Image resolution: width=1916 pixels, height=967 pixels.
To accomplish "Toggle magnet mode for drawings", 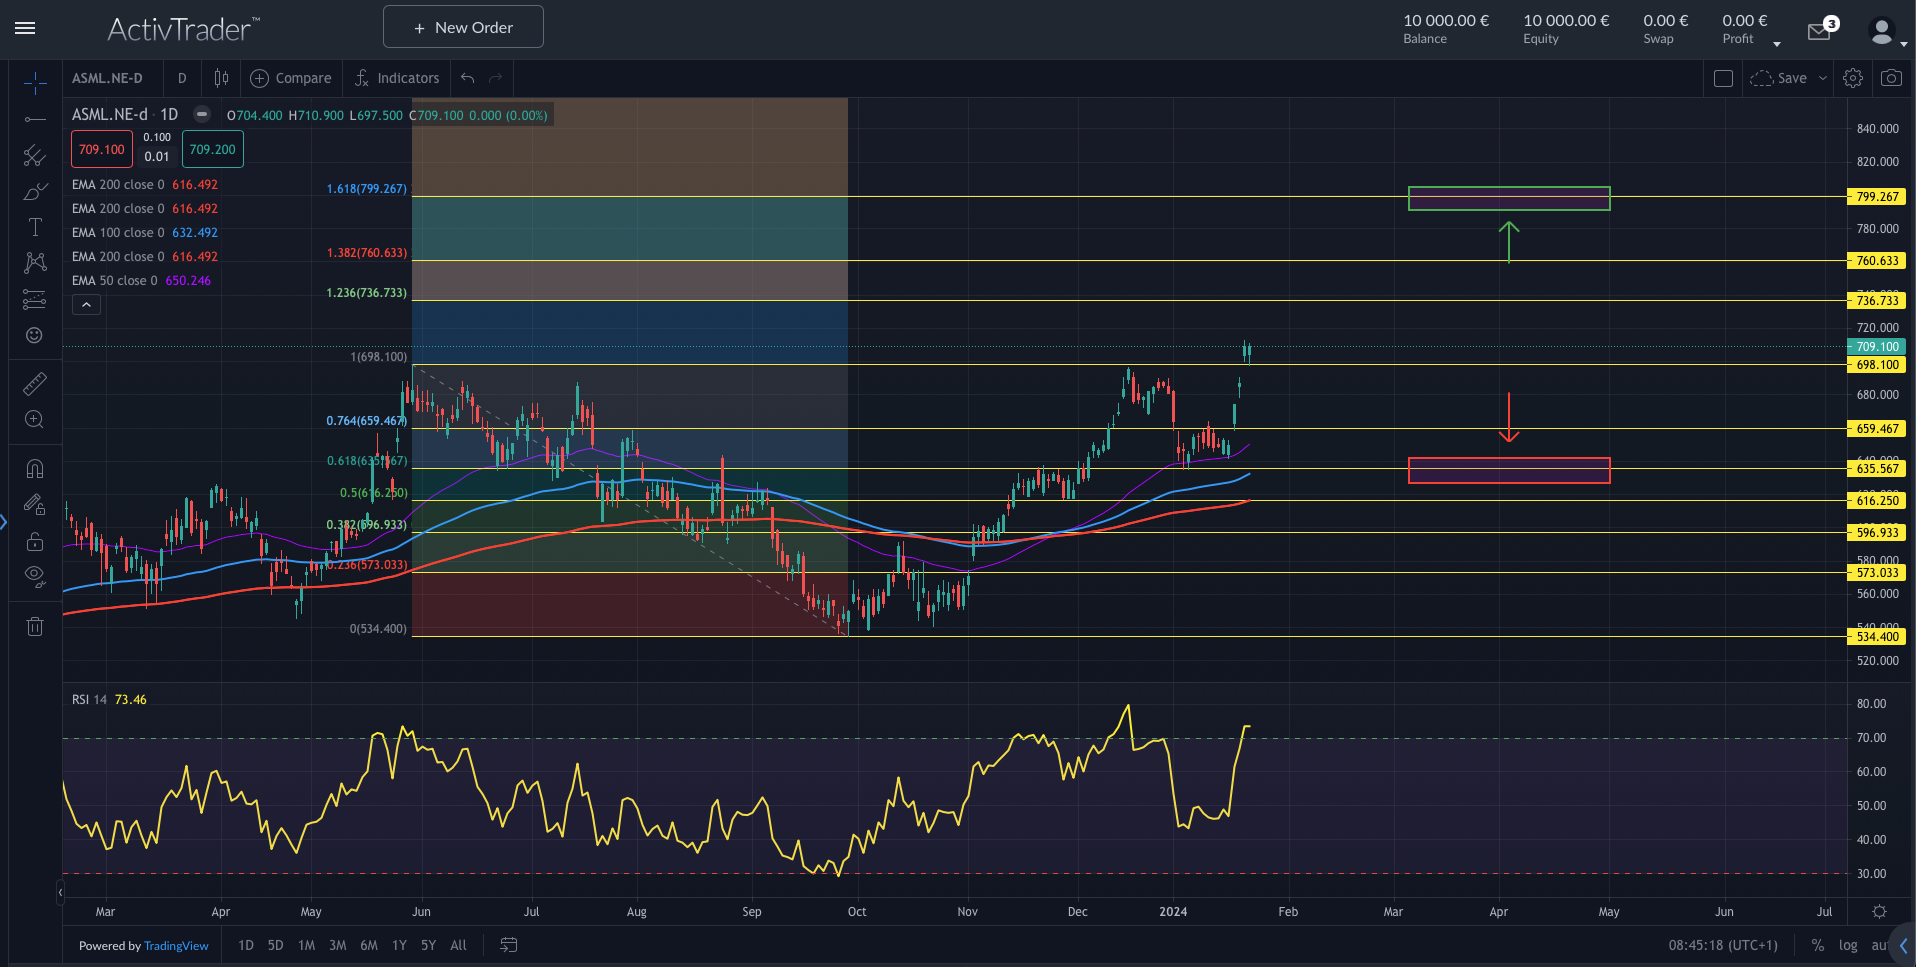I will click(x=34, y=469).
